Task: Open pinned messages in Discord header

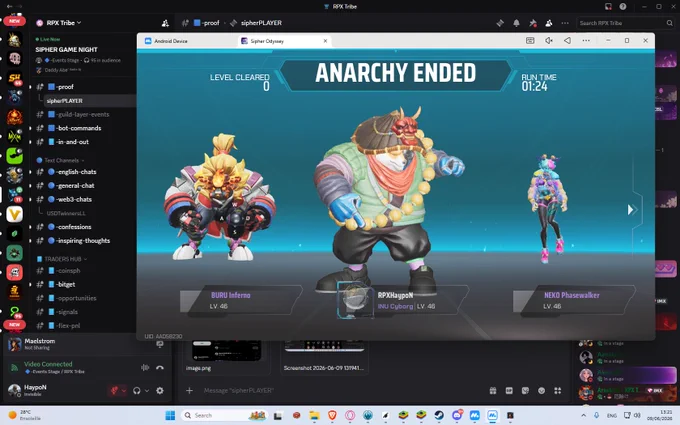Action: [x=533, y=23]
